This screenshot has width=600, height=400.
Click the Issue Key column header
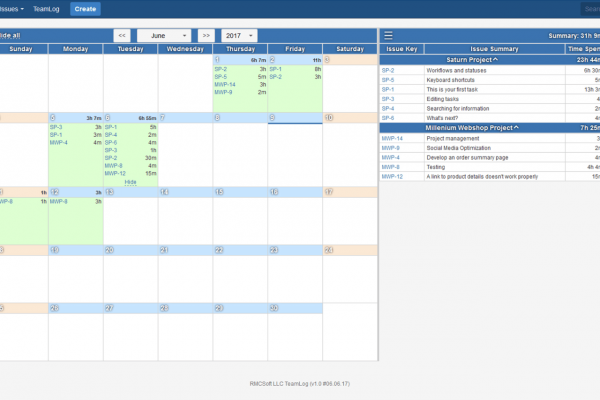click(x=401, y=49)
